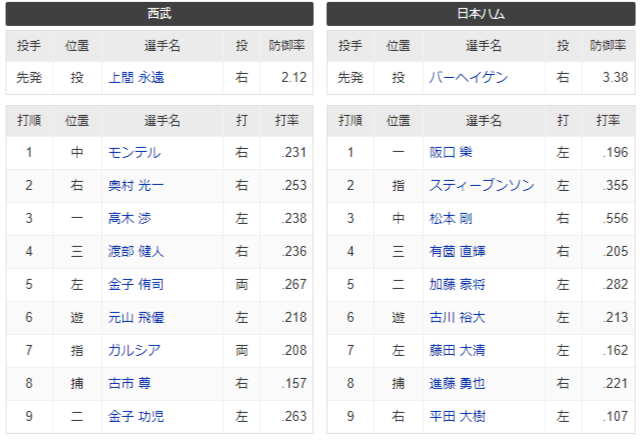Open 藤田 大清 left fielder link

[x=457, y=350]
